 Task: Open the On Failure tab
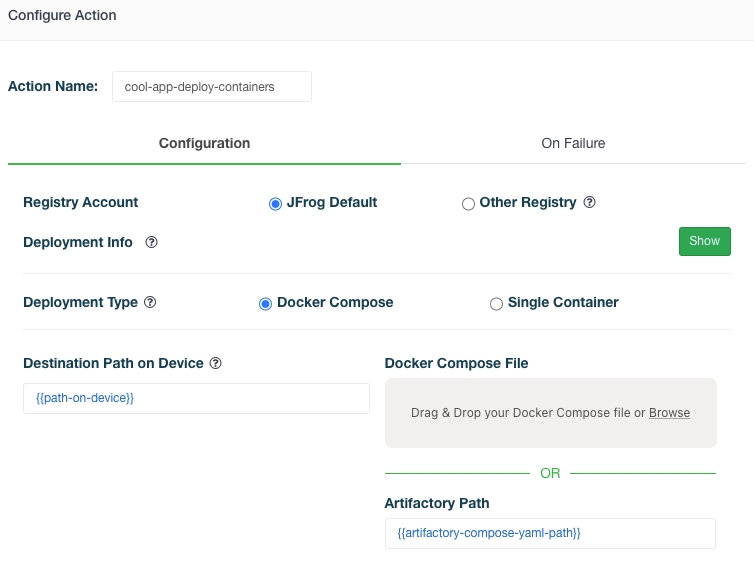(x=573, y=143)
